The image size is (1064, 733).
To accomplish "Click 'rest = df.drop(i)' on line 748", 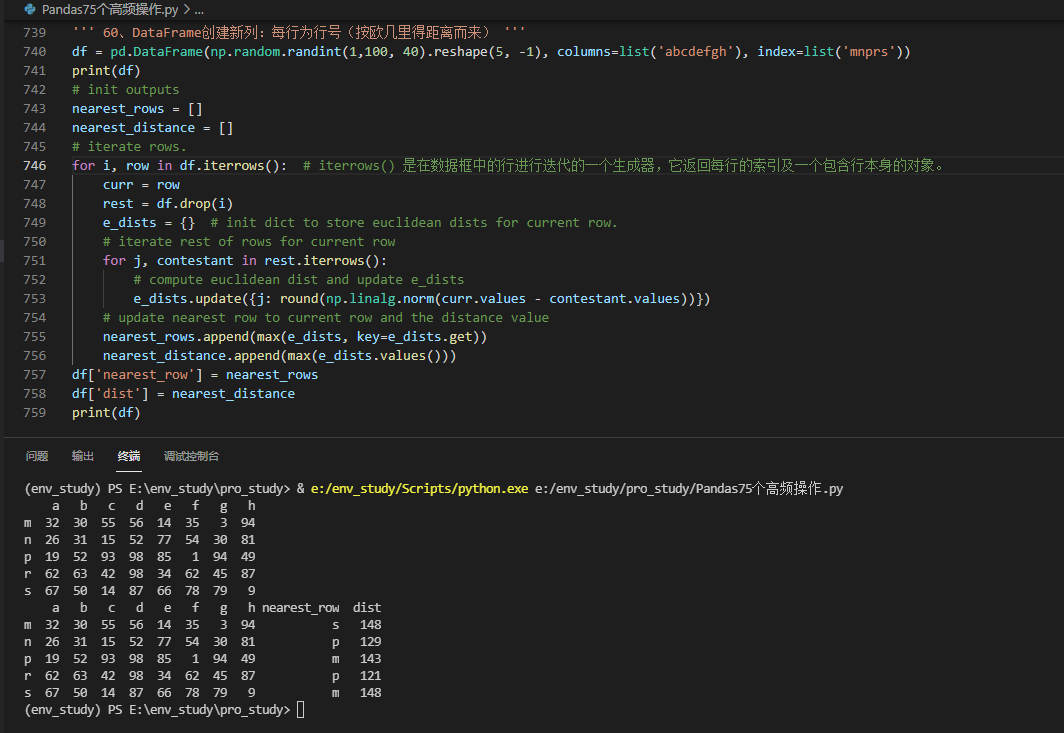I will click(168, 204).
